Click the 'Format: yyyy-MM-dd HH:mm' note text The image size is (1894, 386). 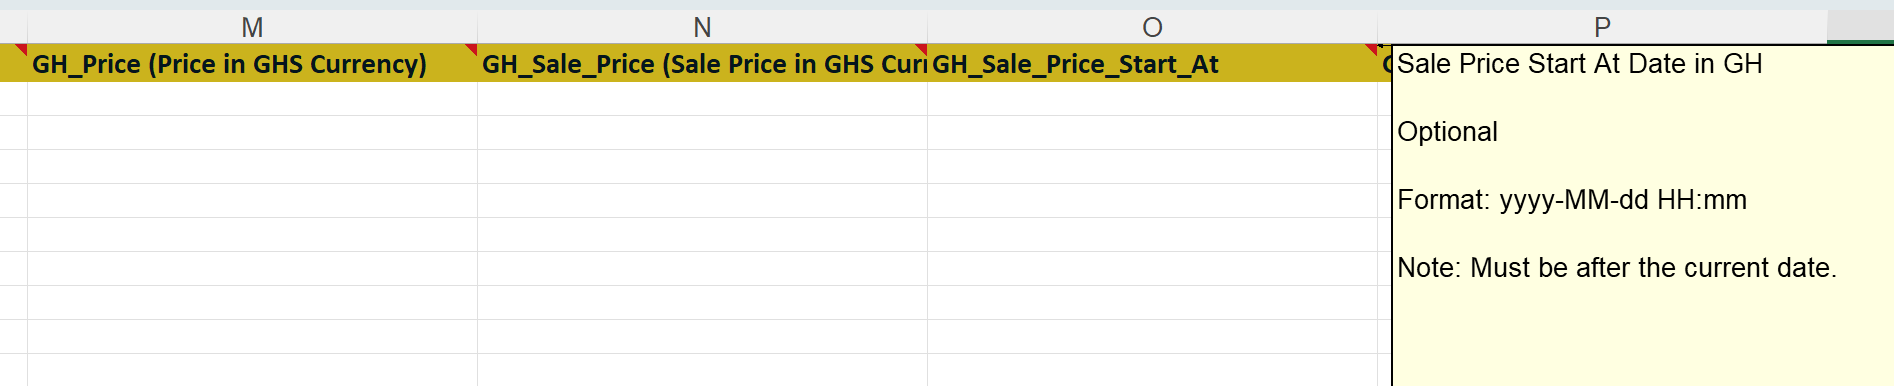[x=1572, y=200]
